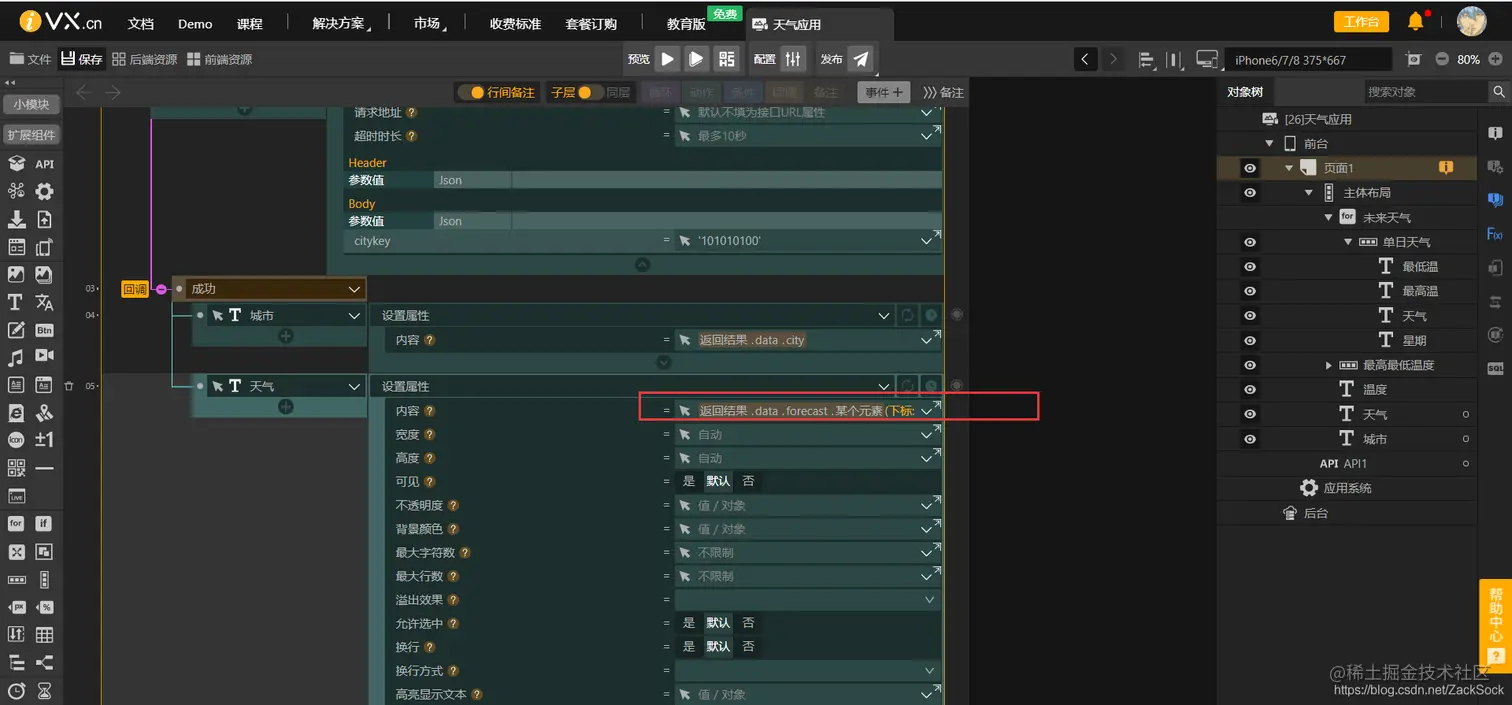Toggle visibility of 主体布局
This screenshot has width=1512, height=705.
(1250, 192)
